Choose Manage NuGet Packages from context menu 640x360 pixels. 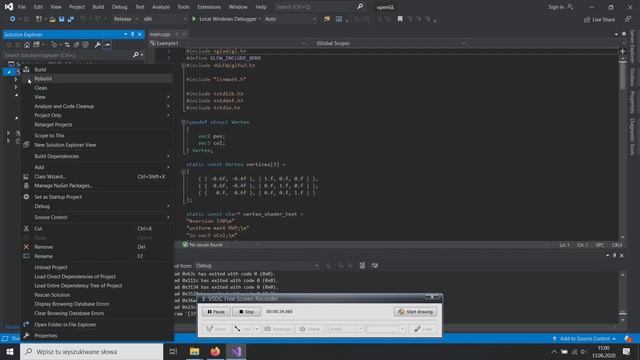coord(97,186)
